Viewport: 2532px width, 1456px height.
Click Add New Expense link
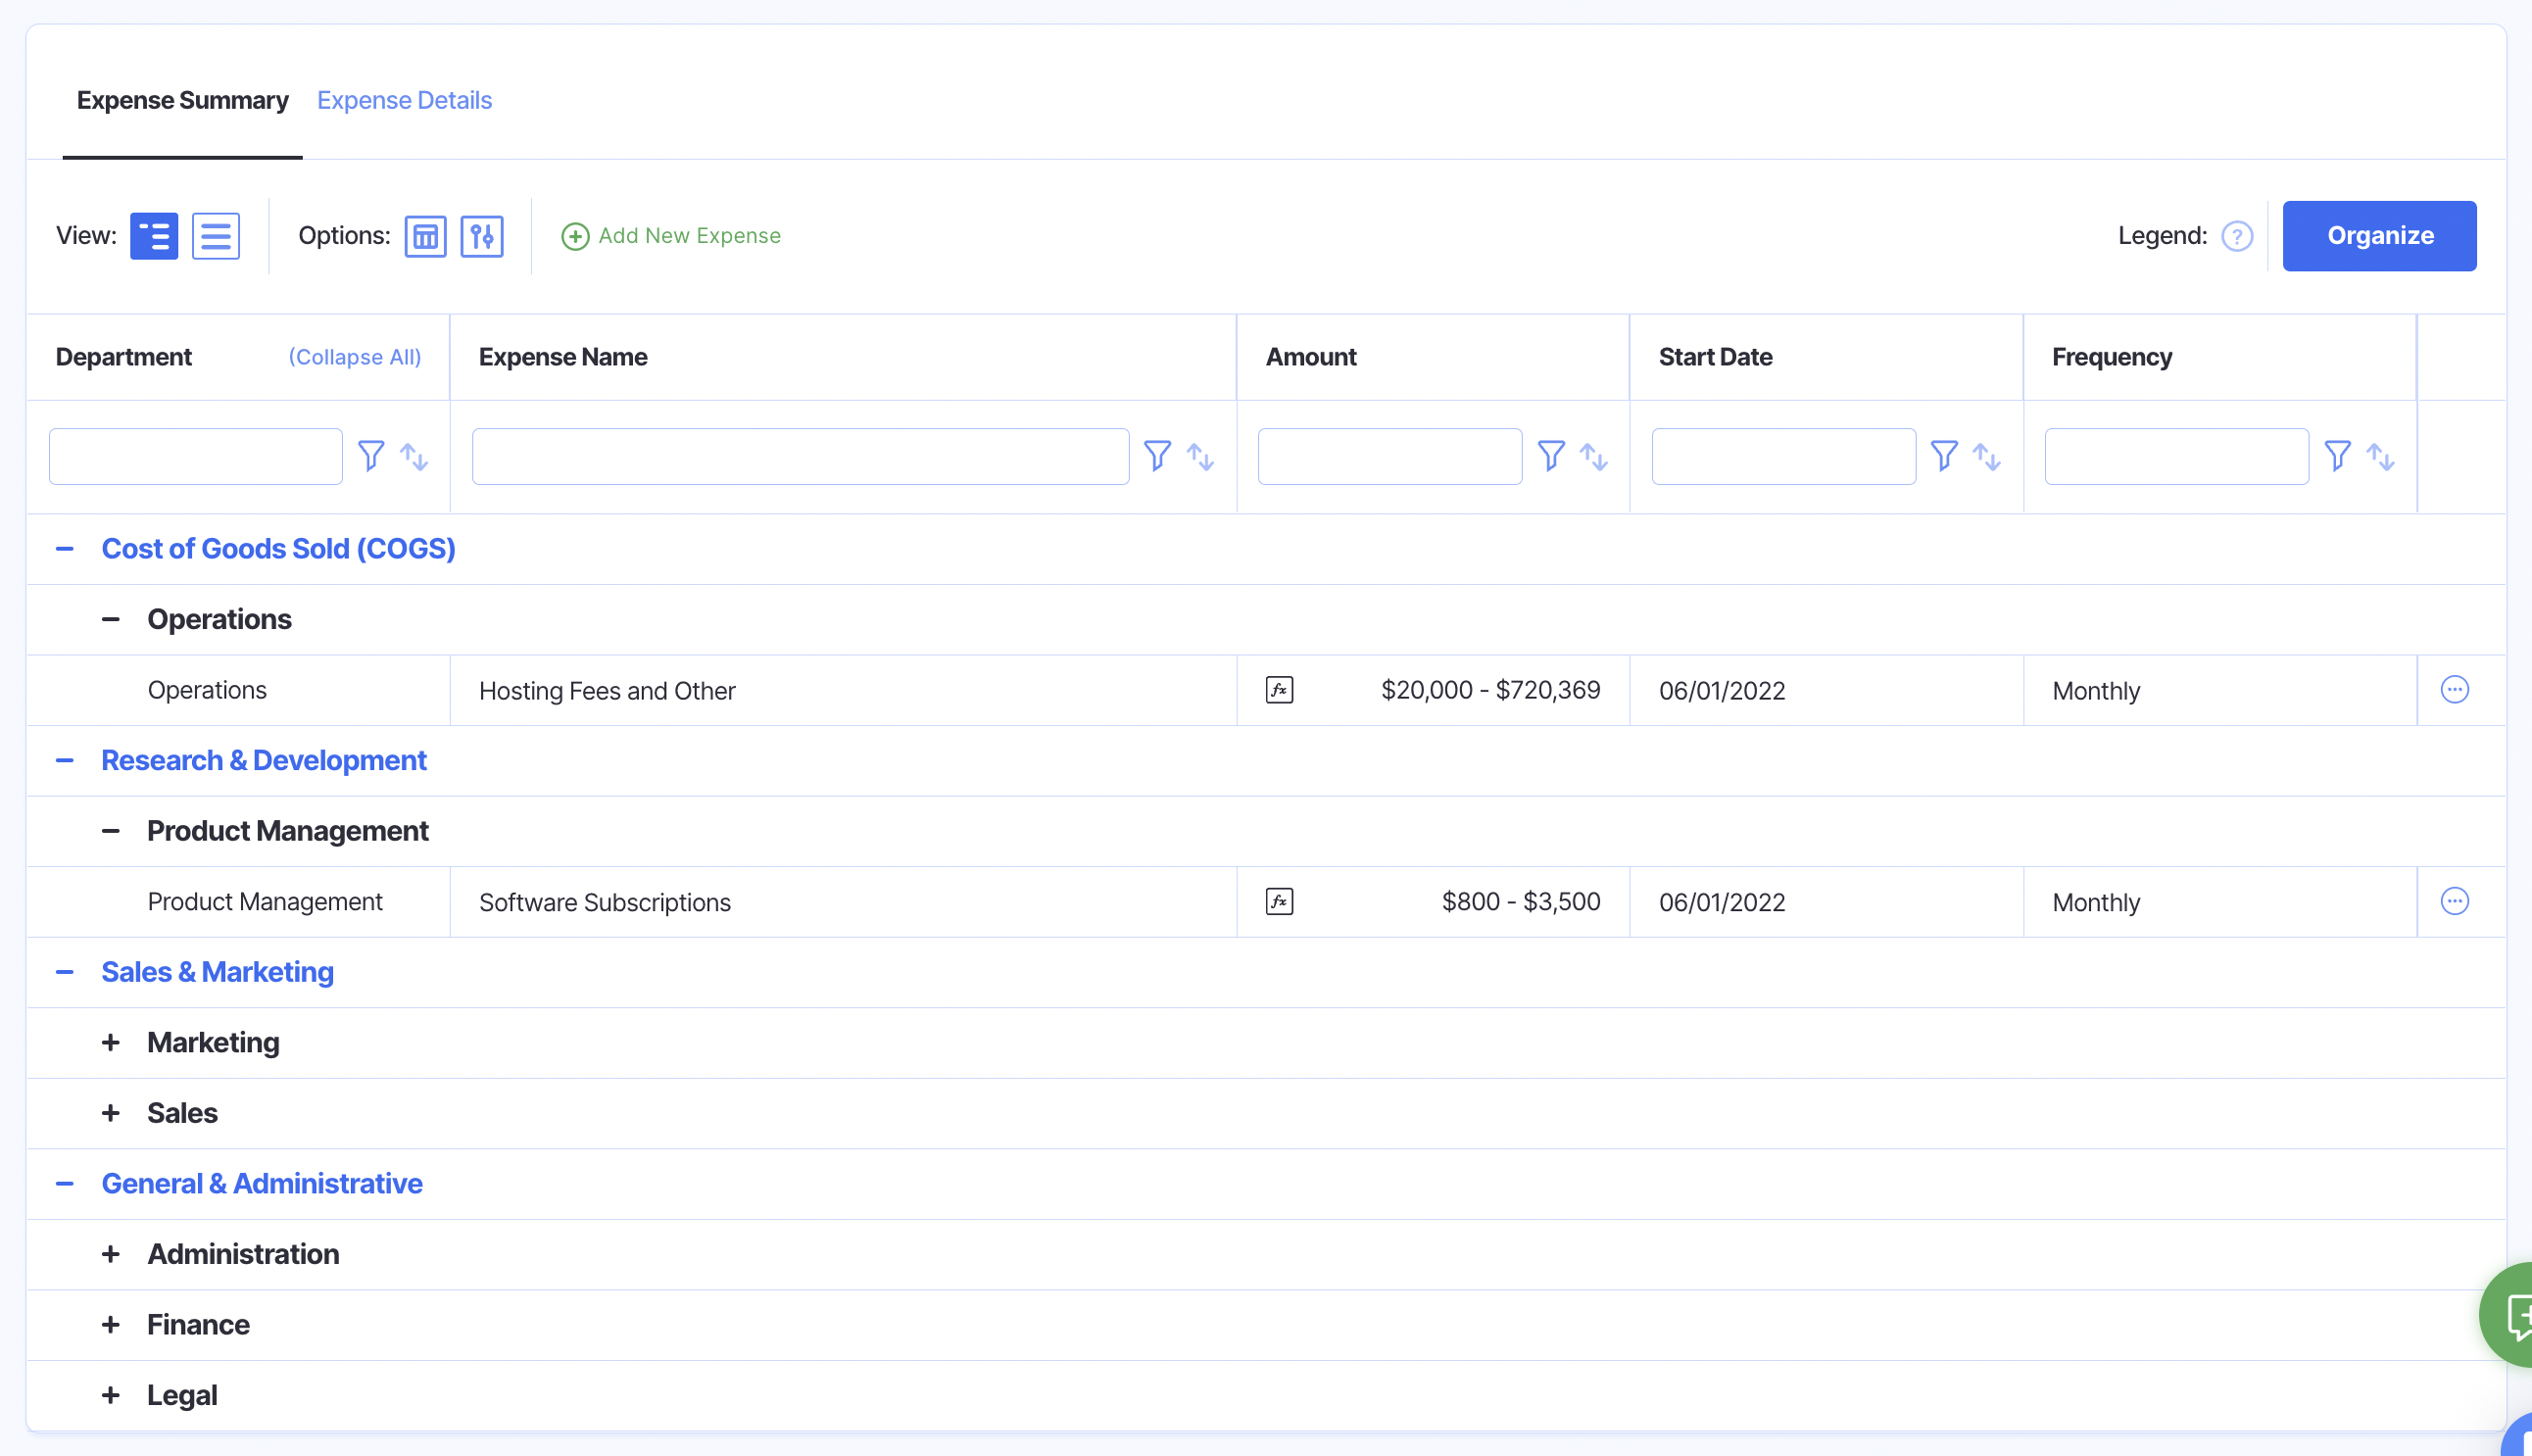click(x=671, y=236)
